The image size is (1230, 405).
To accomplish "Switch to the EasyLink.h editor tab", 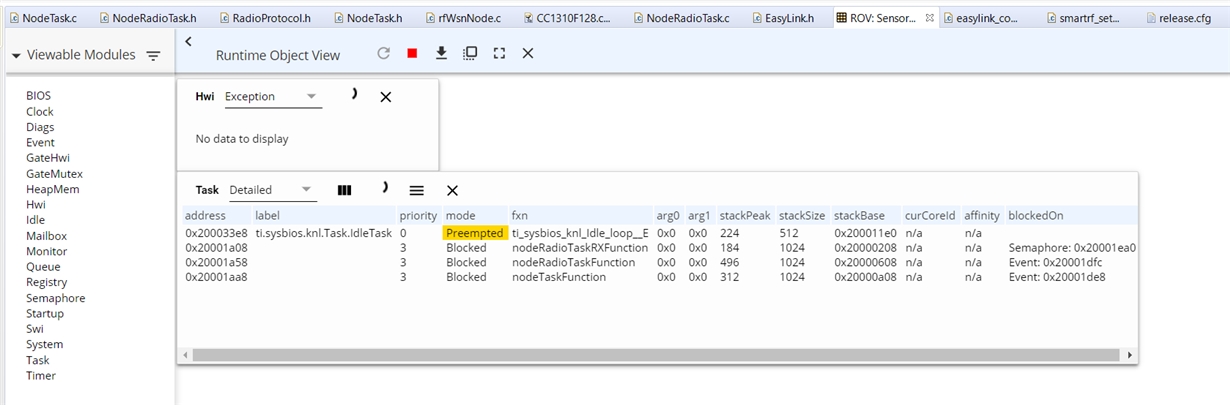I will click(x=795, y=18).
